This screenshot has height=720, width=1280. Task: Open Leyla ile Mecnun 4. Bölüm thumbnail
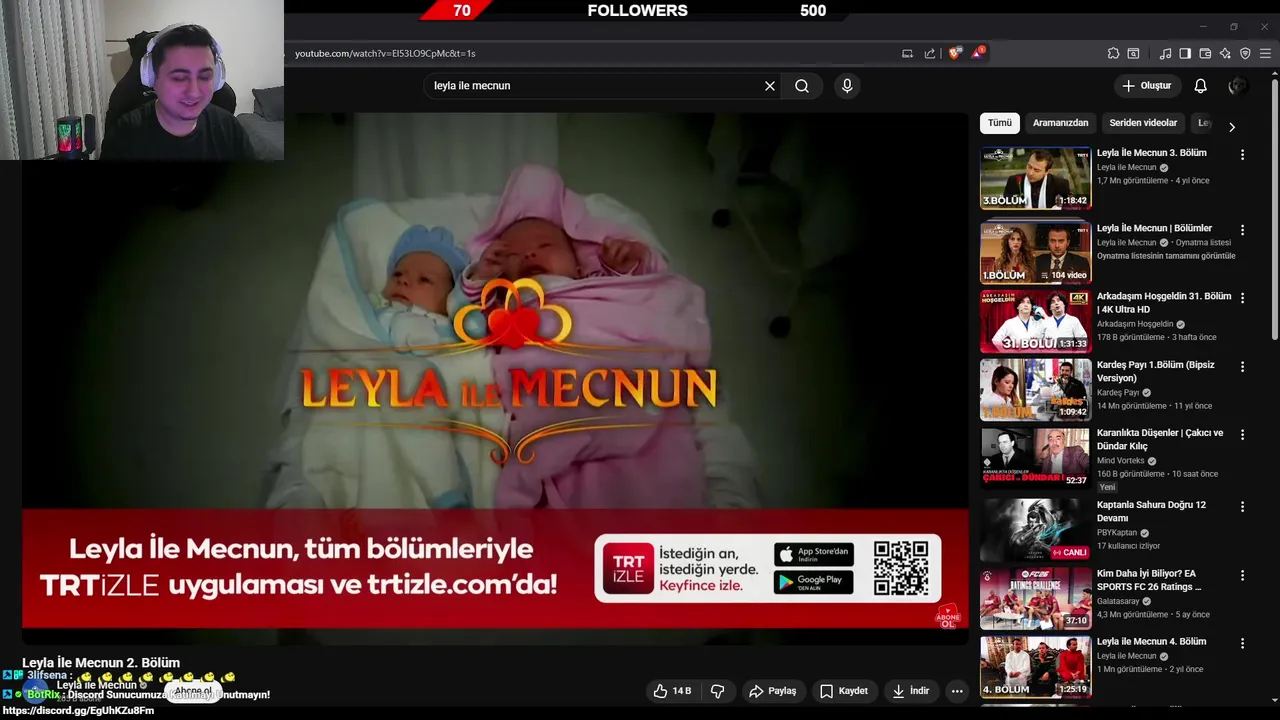pos(1035,667)
